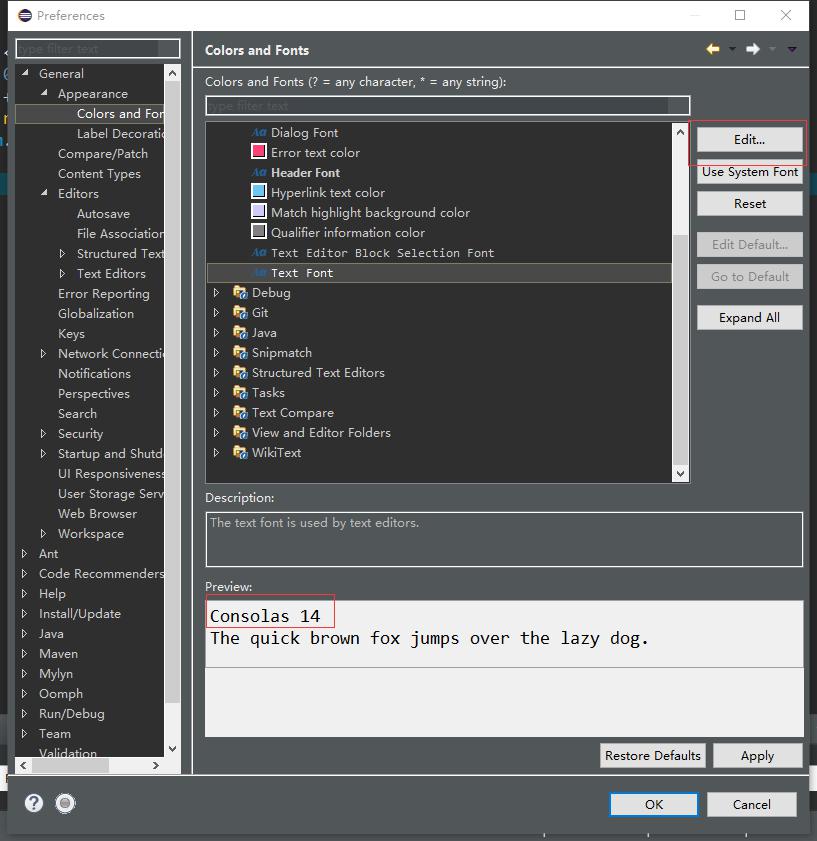
Task: Click Structured Text Editors folder icon
Action: [240, 372]
